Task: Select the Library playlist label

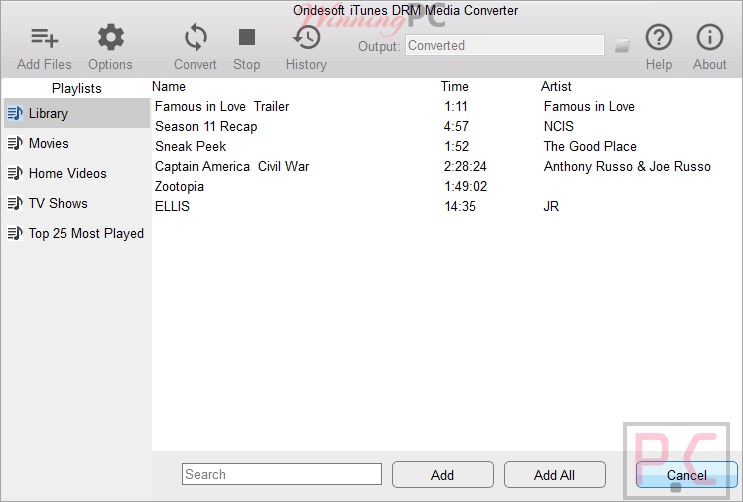Action: tap(48, 114)
